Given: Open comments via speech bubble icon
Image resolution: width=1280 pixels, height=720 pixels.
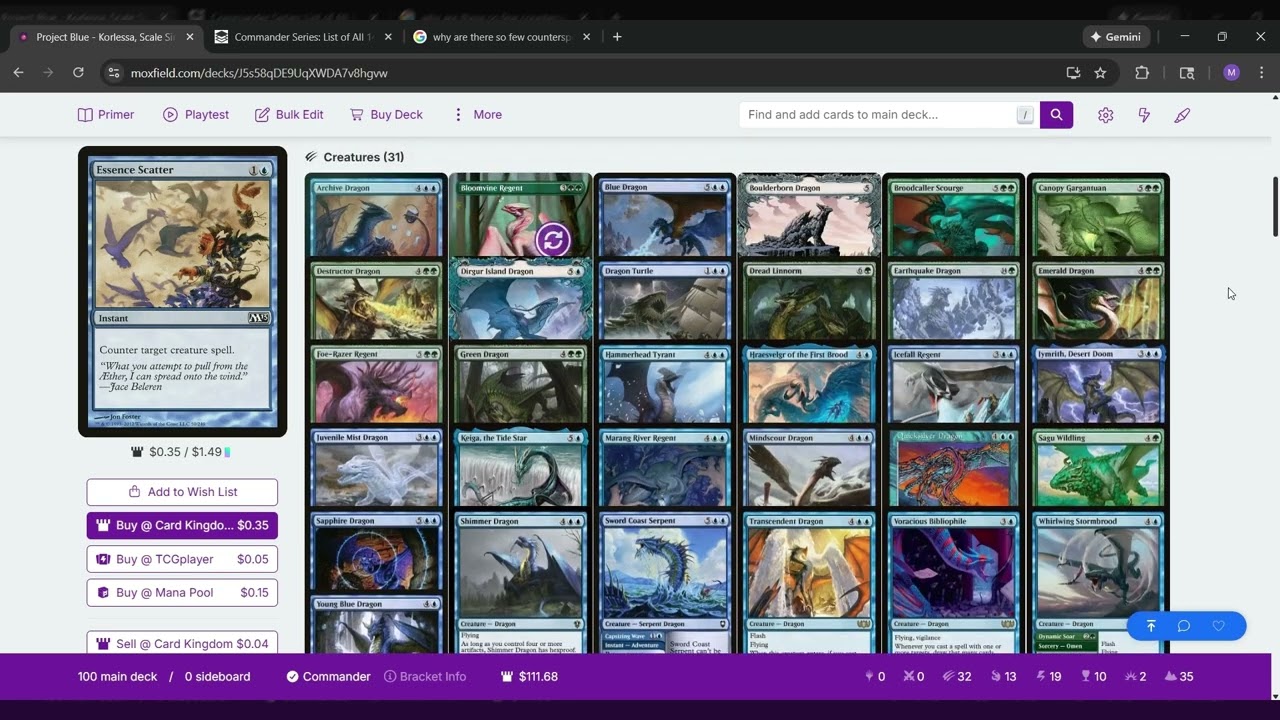Looking at the screenshot, I should 1184,626.
